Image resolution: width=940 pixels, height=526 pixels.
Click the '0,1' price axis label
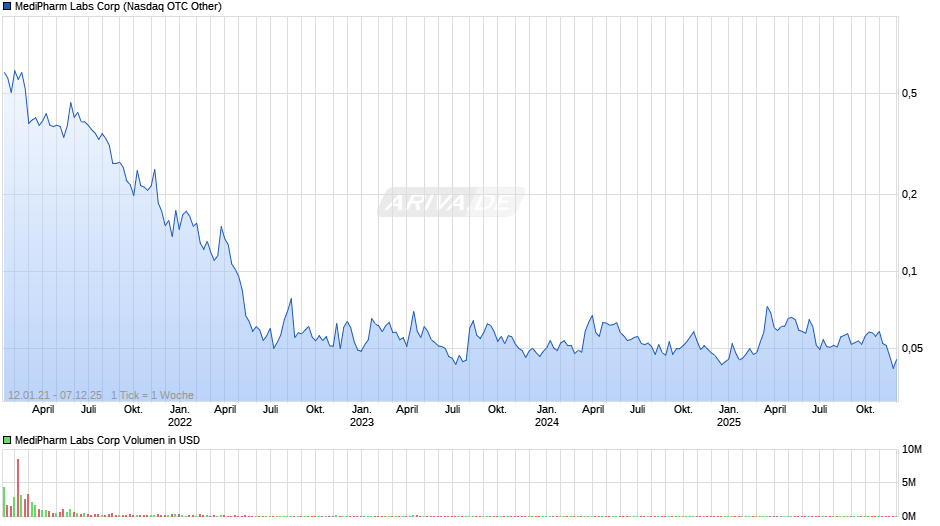point(909,272)
